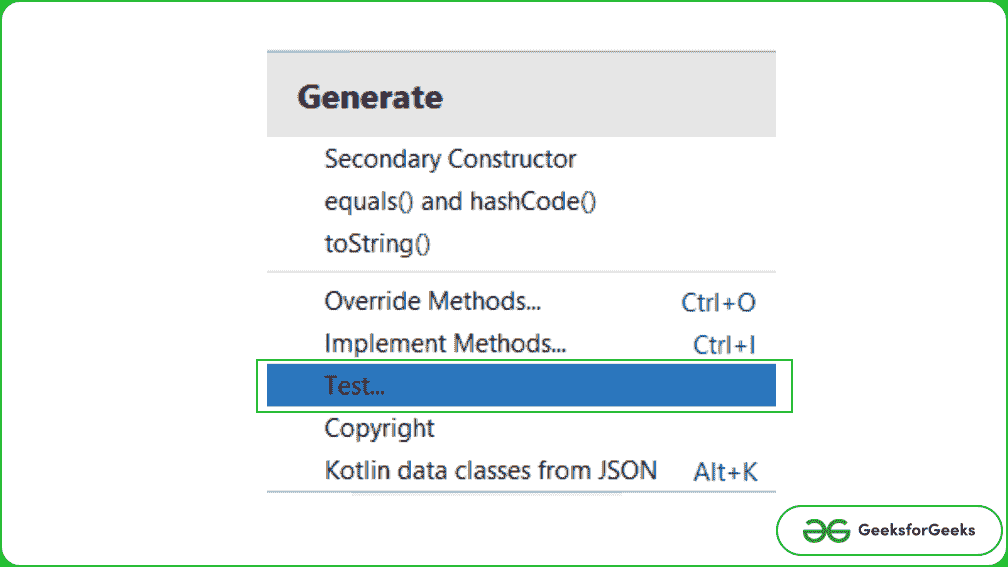This screenshot has height=567, width=1008.
Task: Click the separator line below toString()
Action: pyautogui.click(x=521, y=271)
